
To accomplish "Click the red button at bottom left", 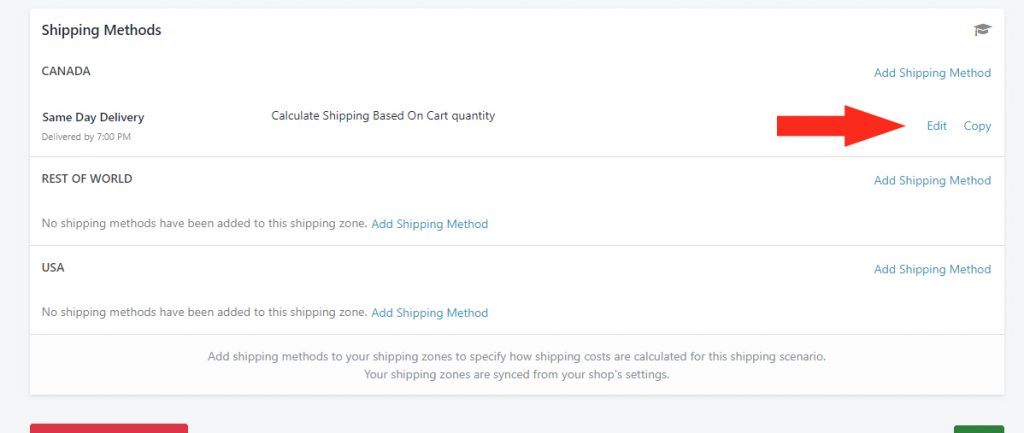I will 109,428.
